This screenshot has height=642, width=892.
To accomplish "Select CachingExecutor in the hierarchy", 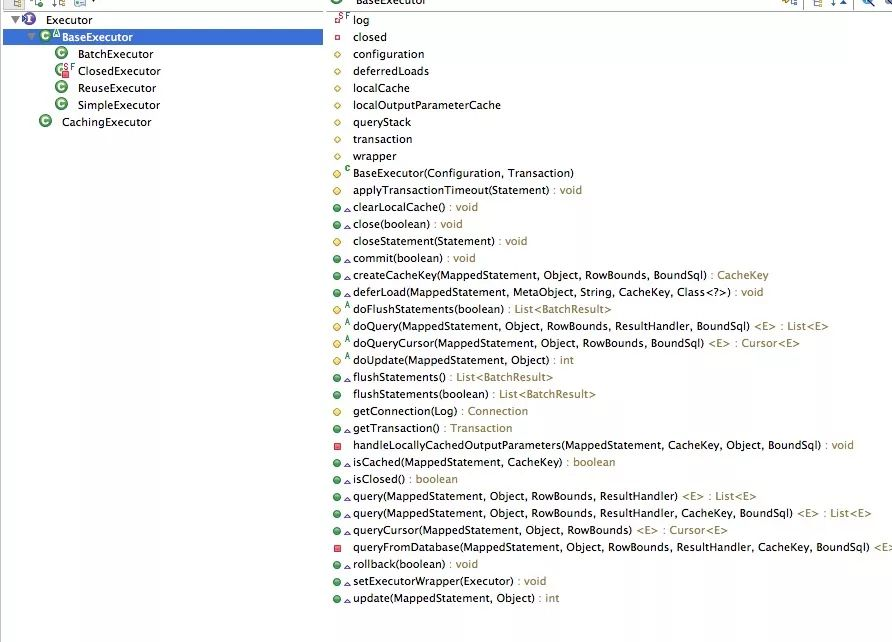I will 106,122.
